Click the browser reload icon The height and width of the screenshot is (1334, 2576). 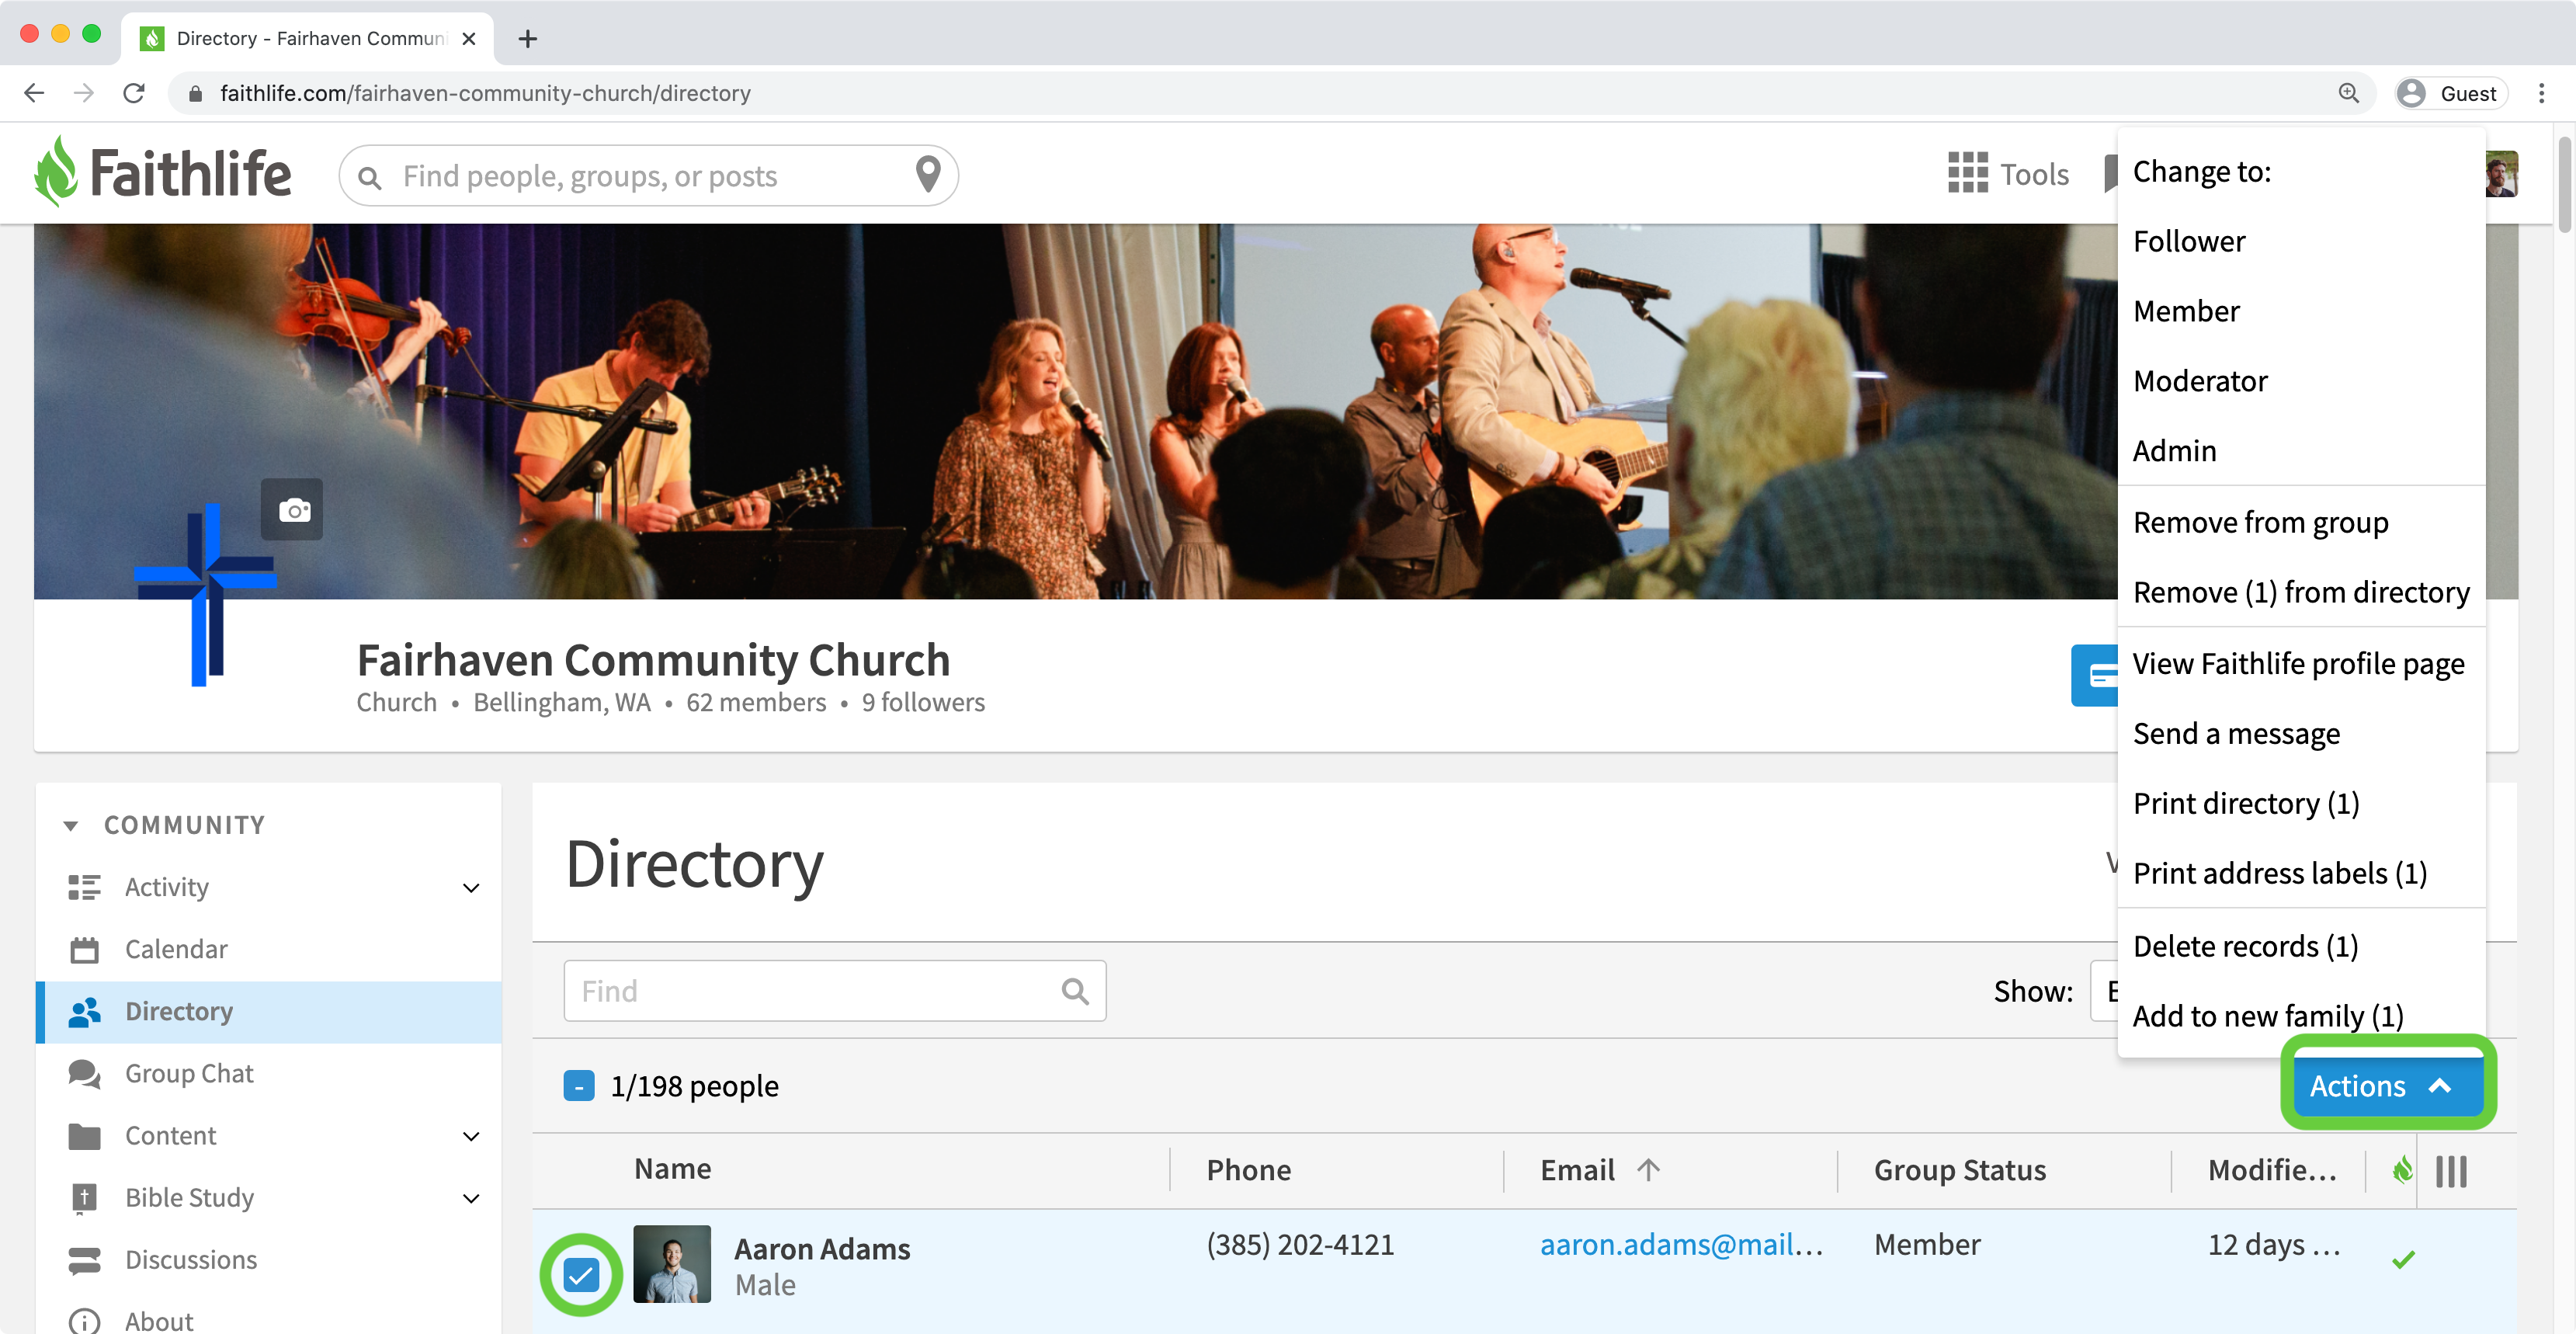pos(134,93)
